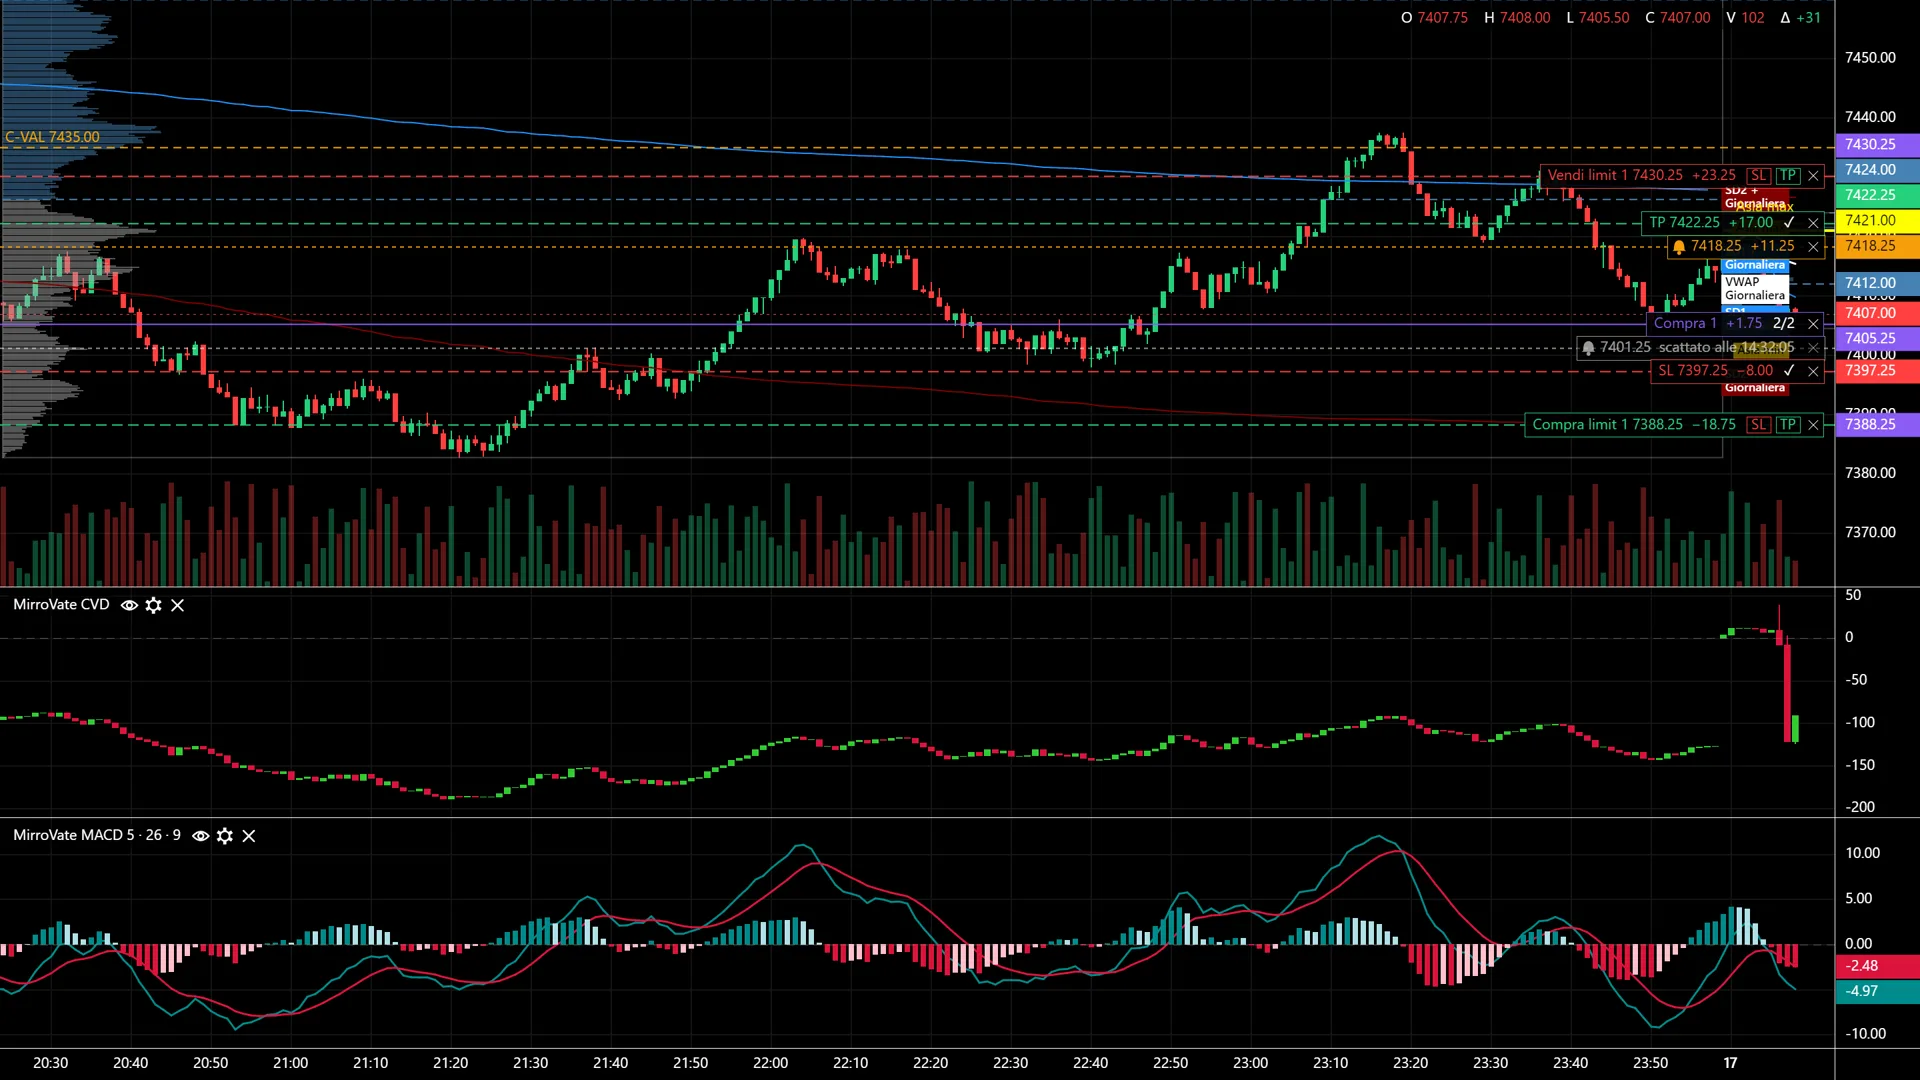Screen dimensions: 1920x1080
Task: Remove the MirroVate CVD indicator
Action: point(178,605)
